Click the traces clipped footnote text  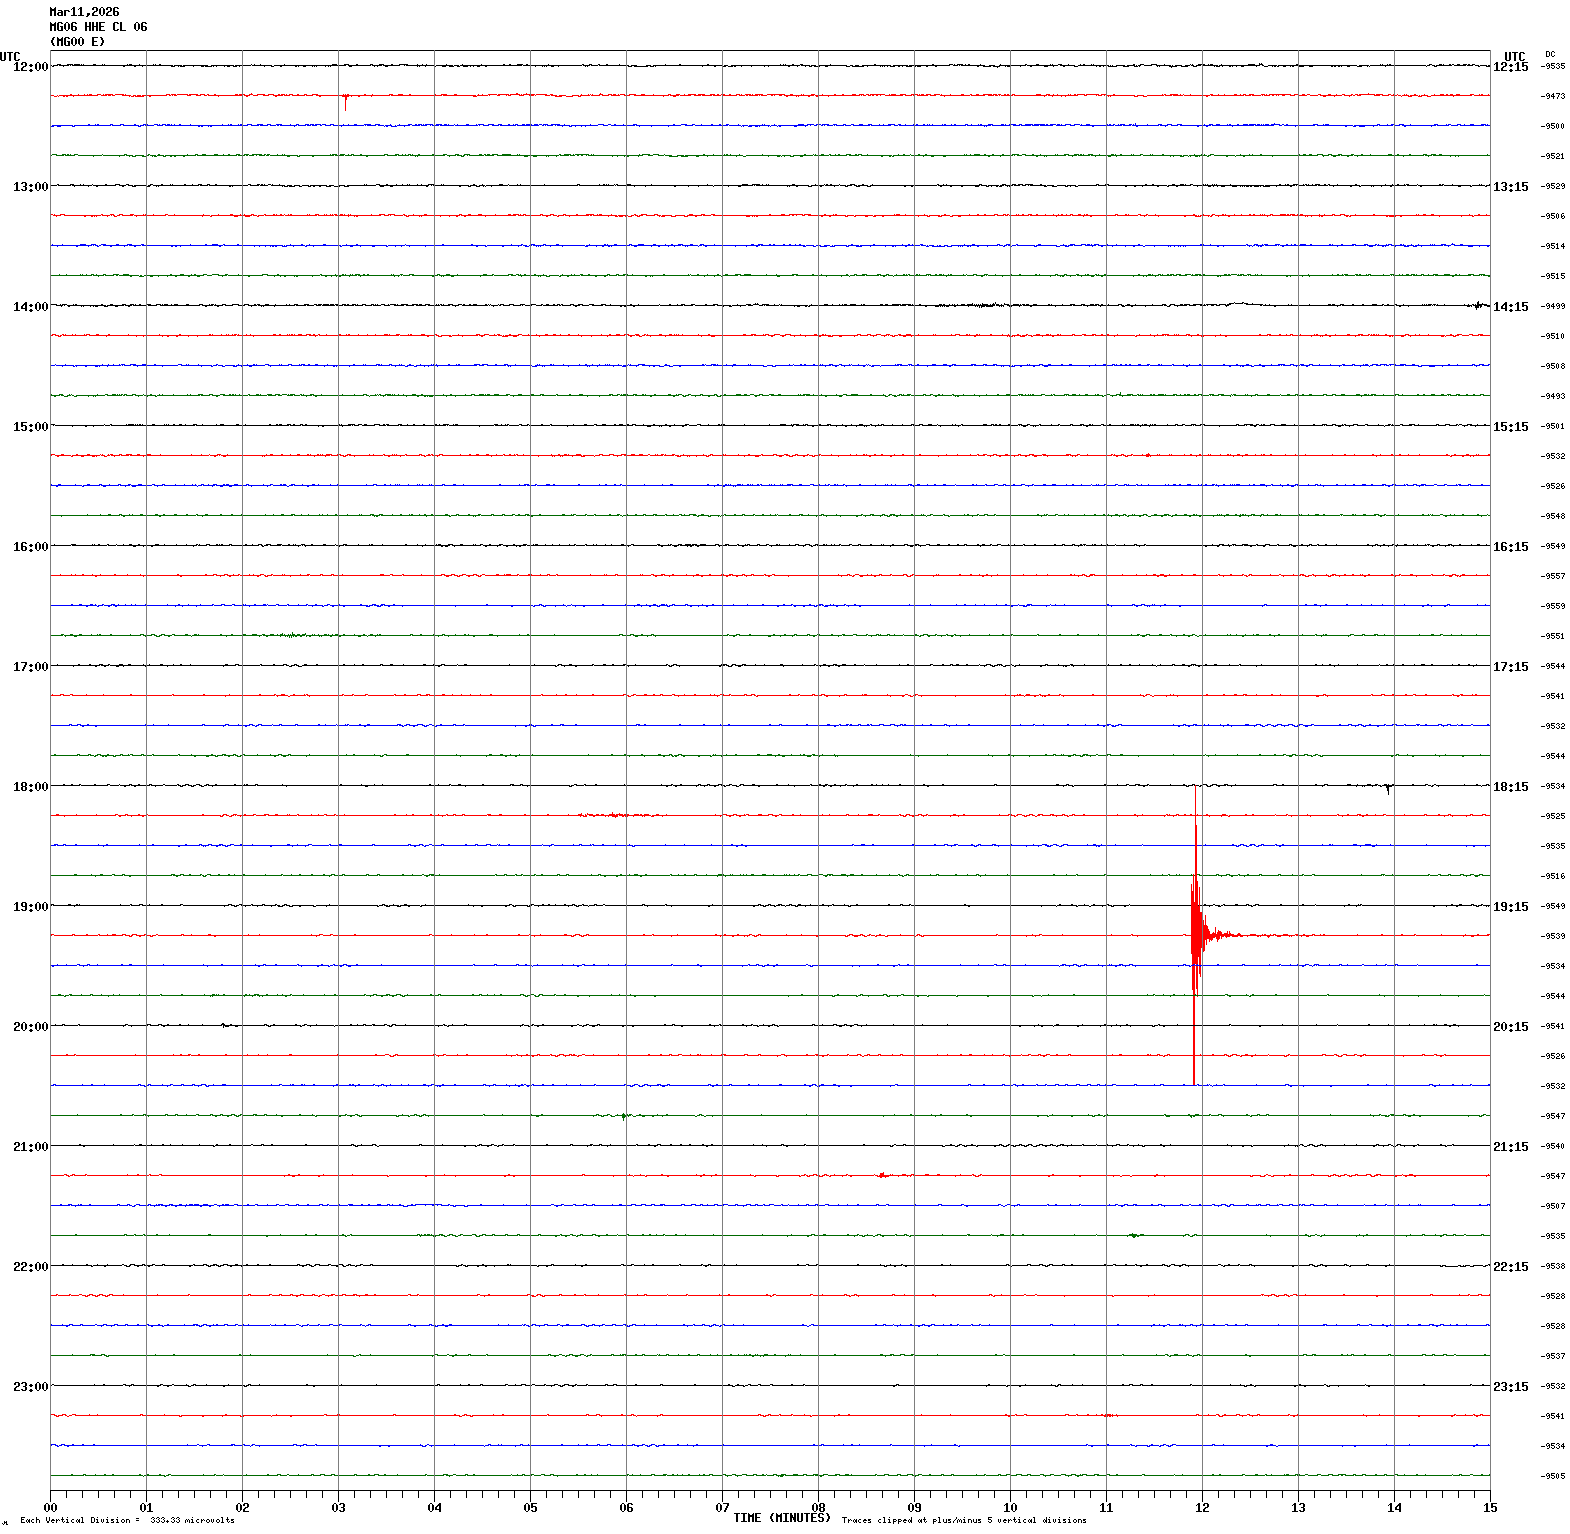[963, 1520]
